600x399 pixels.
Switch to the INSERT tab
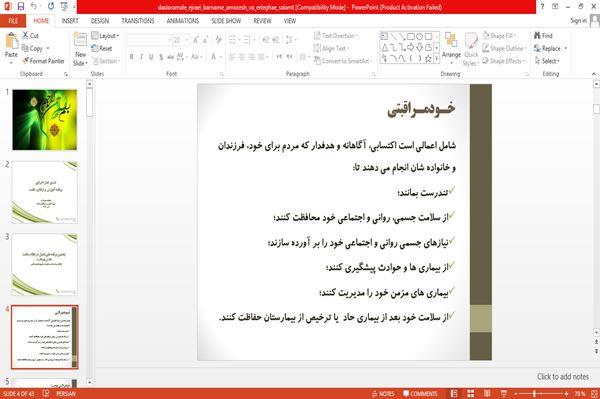pos(70,21)
